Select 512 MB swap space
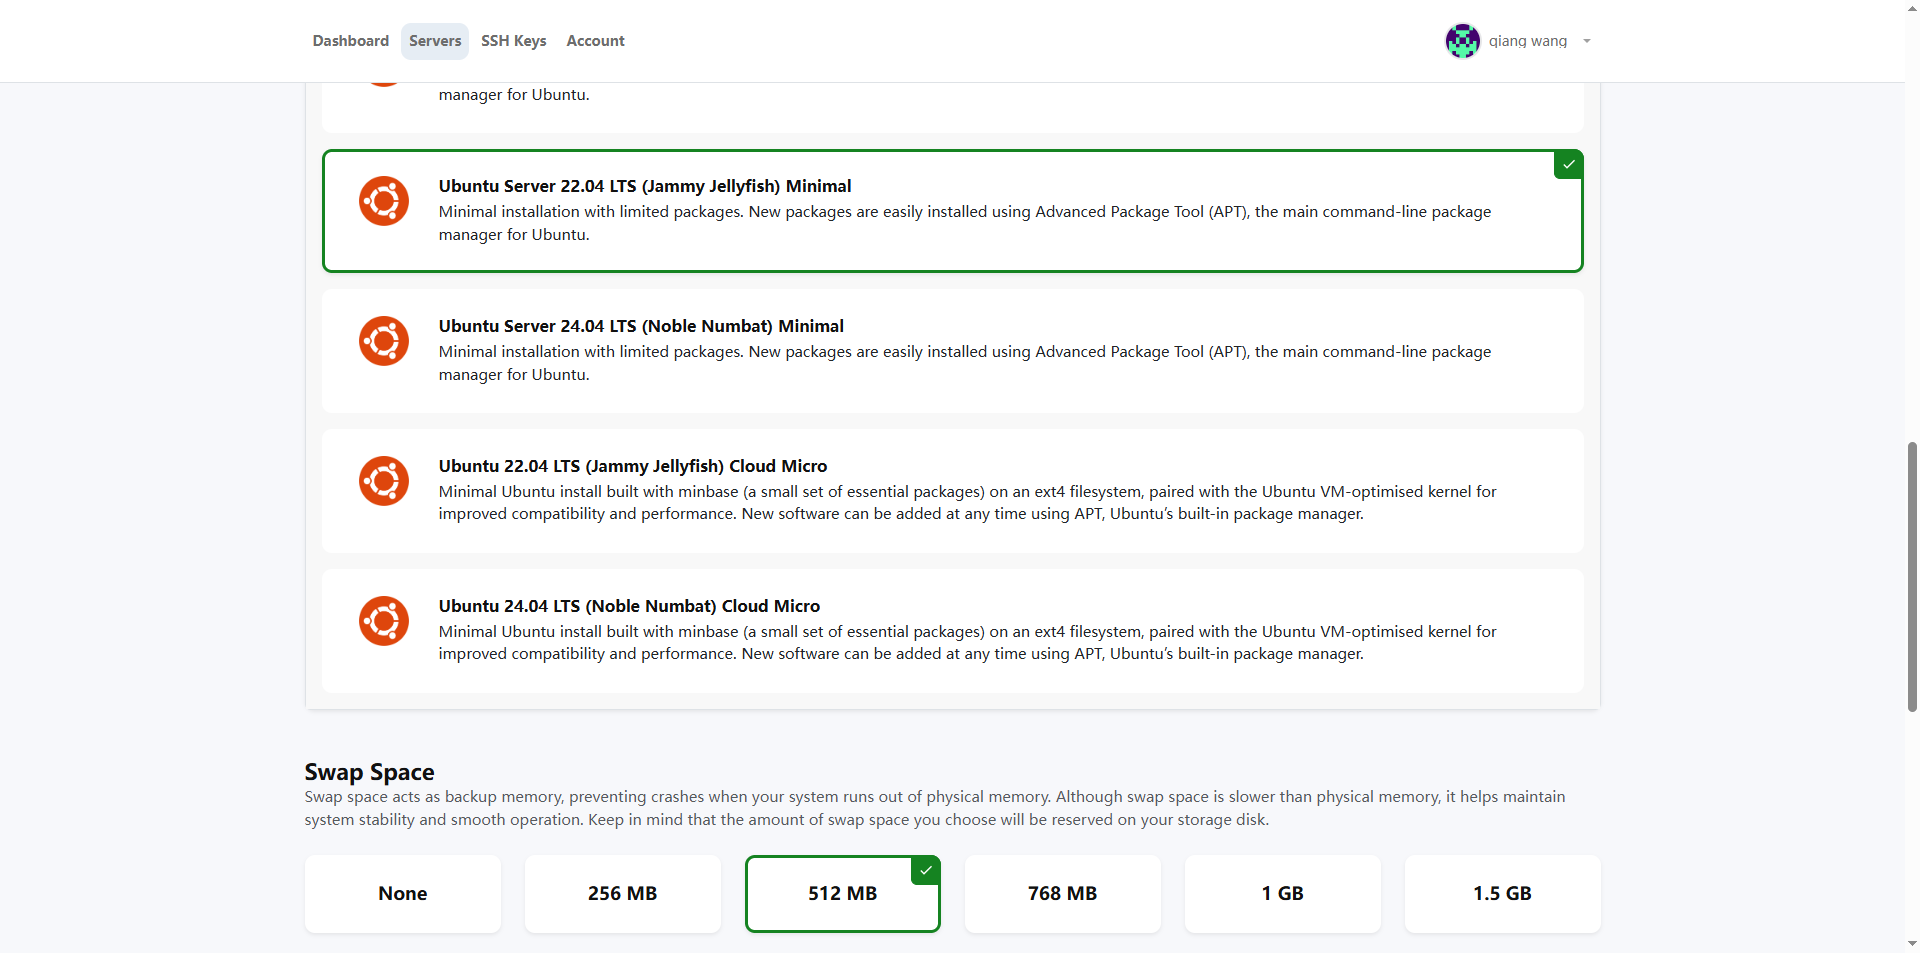Viewport: 1920px width, 953px height. point(843,894)
